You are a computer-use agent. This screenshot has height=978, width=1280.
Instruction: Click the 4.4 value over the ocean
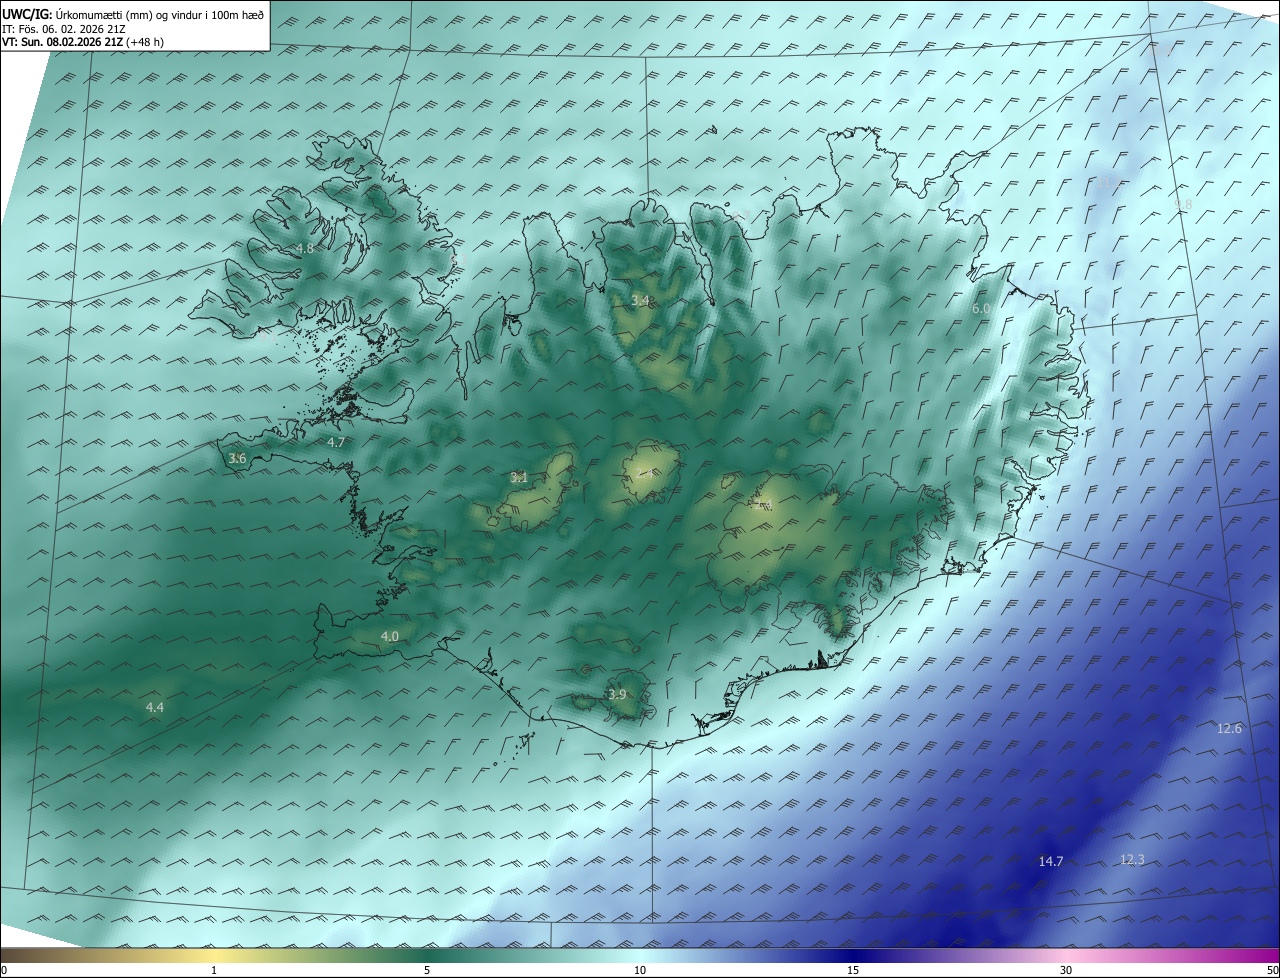[x=155, y=708]
